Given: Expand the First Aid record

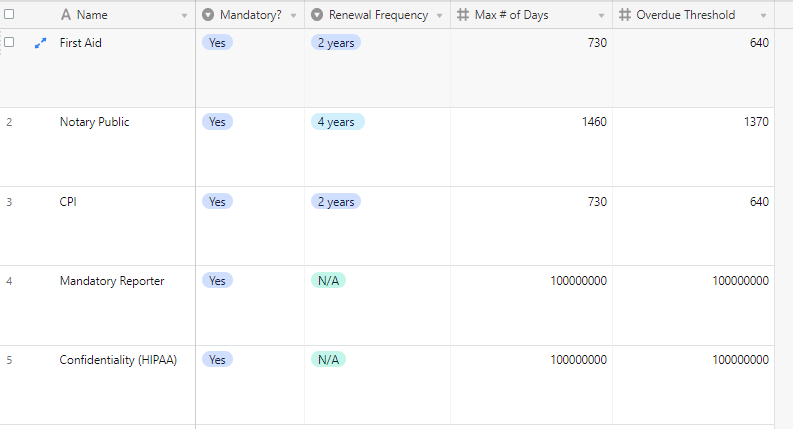Looking at the screenshot, I should click(40, 44).
